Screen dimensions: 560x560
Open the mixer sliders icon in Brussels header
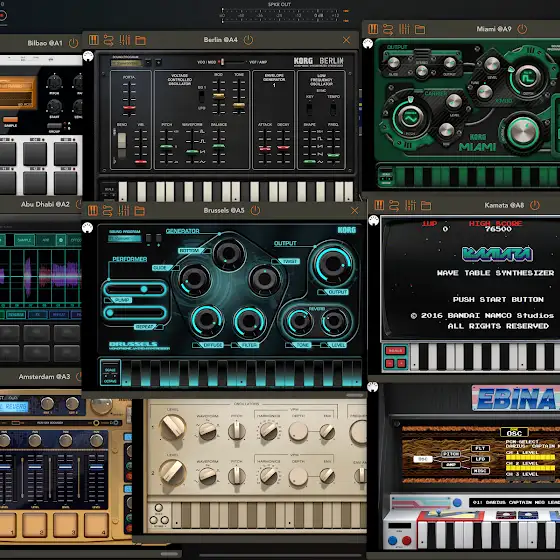pyautogui.click(x=124, y=211)
